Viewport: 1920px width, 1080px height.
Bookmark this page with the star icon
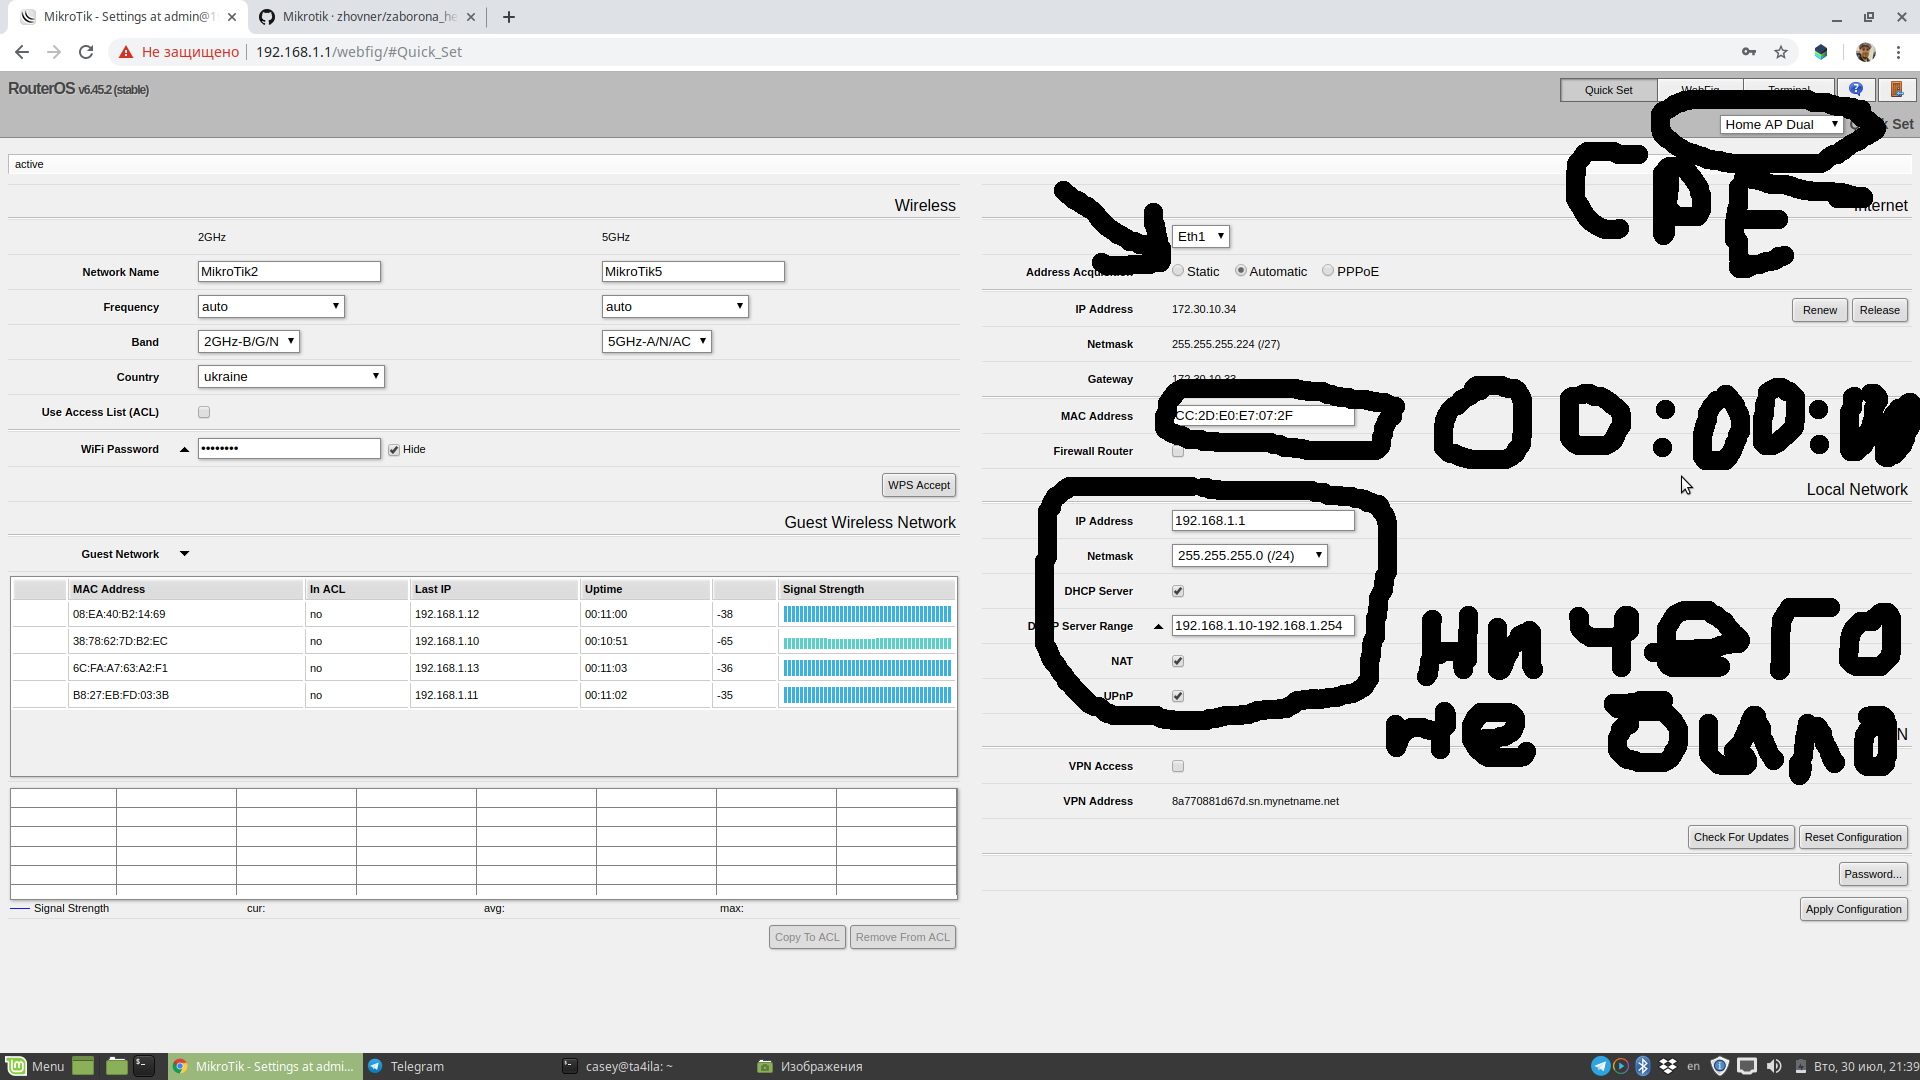click(1781, 52)
